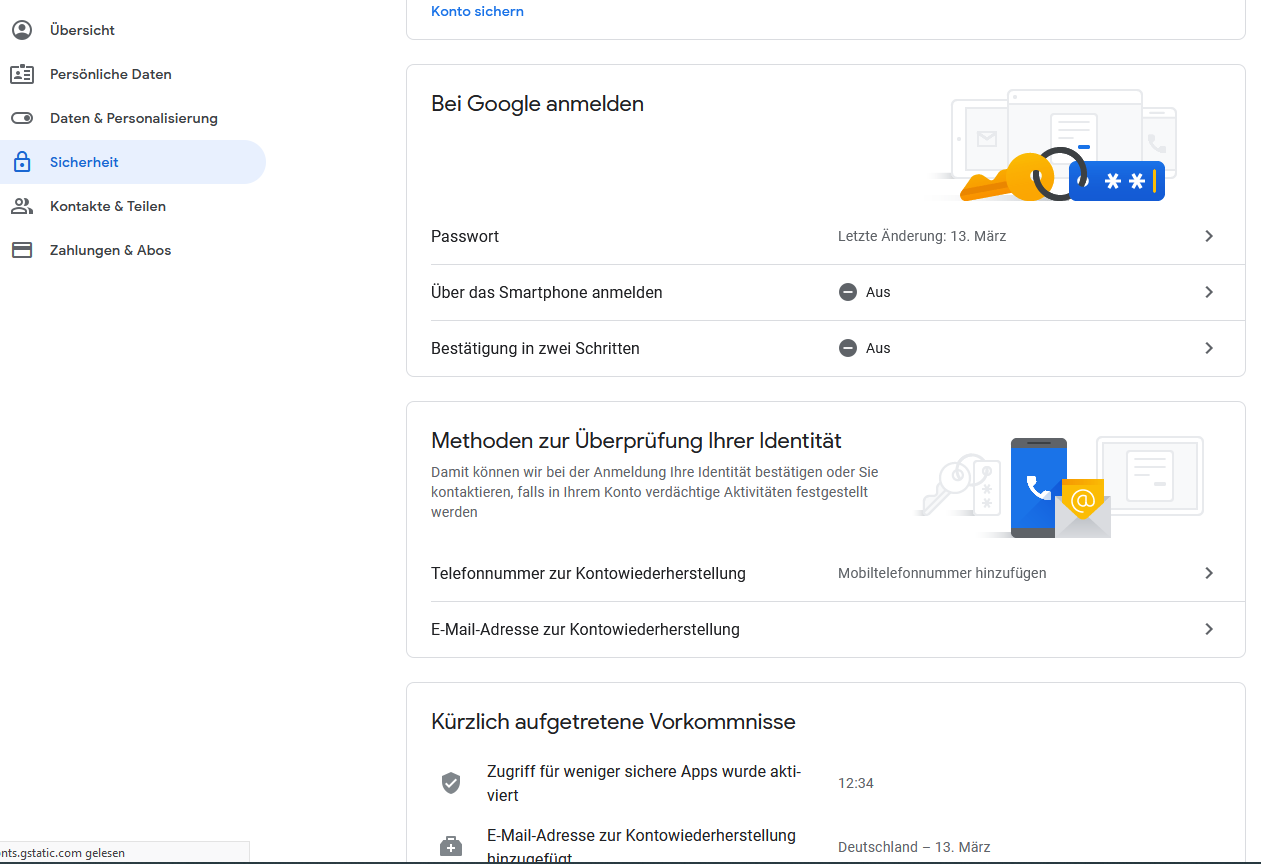This screenshot has height=864, width=1261.
Task: Open Bestätigung in zwei Schritten setting
Action: pos(826,348)
